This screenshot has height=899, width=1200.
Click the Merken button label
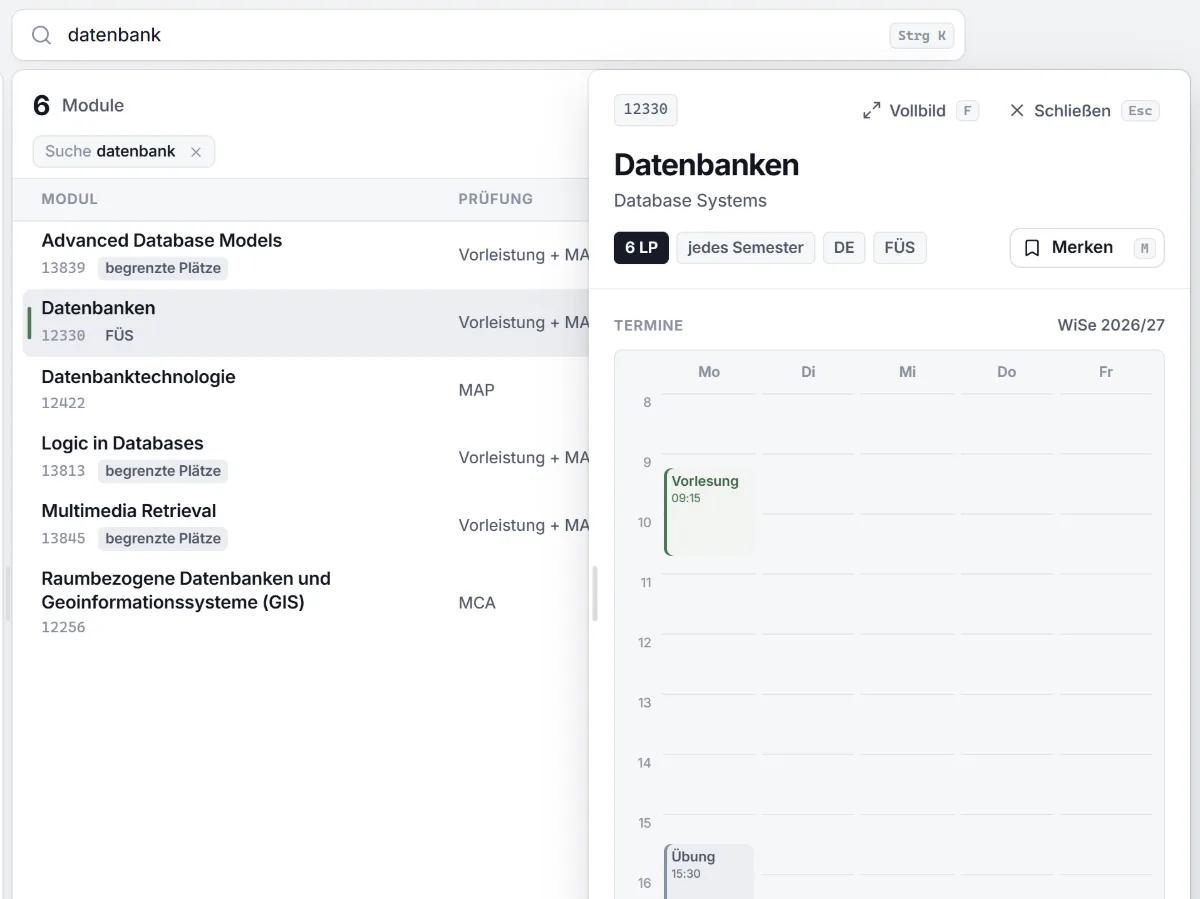pos(1082,247)
